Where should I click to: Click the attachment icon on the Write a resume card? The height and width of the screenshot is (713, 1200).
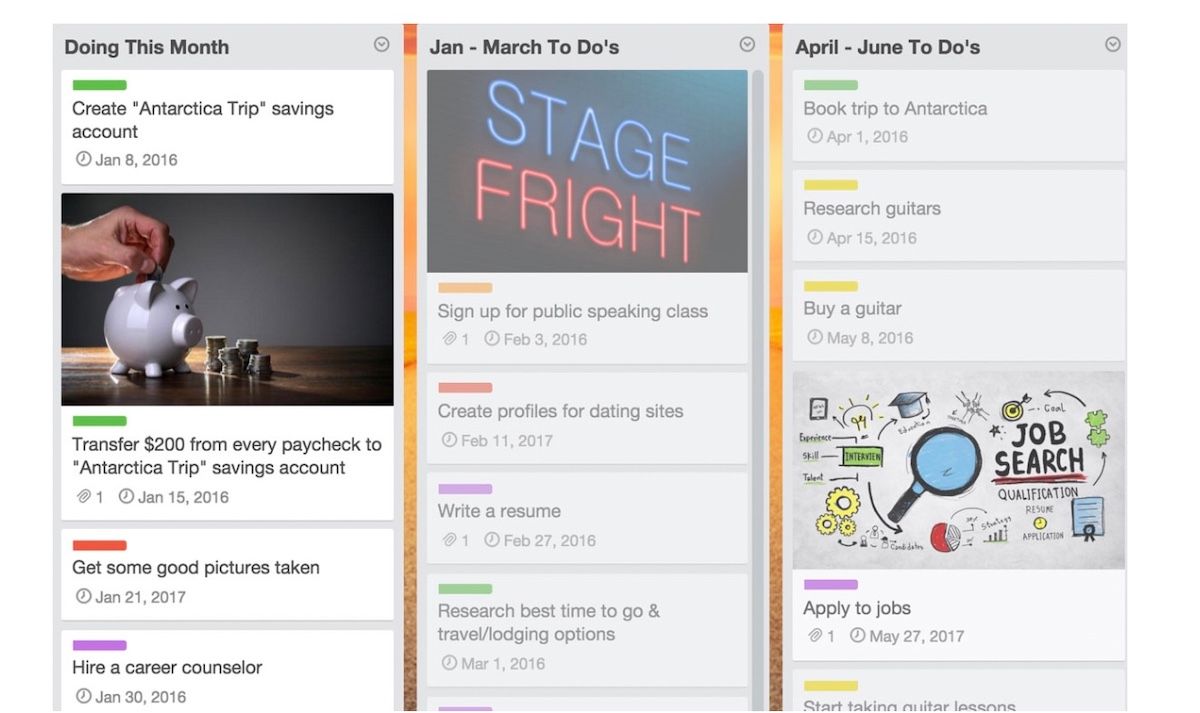(449, 540)
